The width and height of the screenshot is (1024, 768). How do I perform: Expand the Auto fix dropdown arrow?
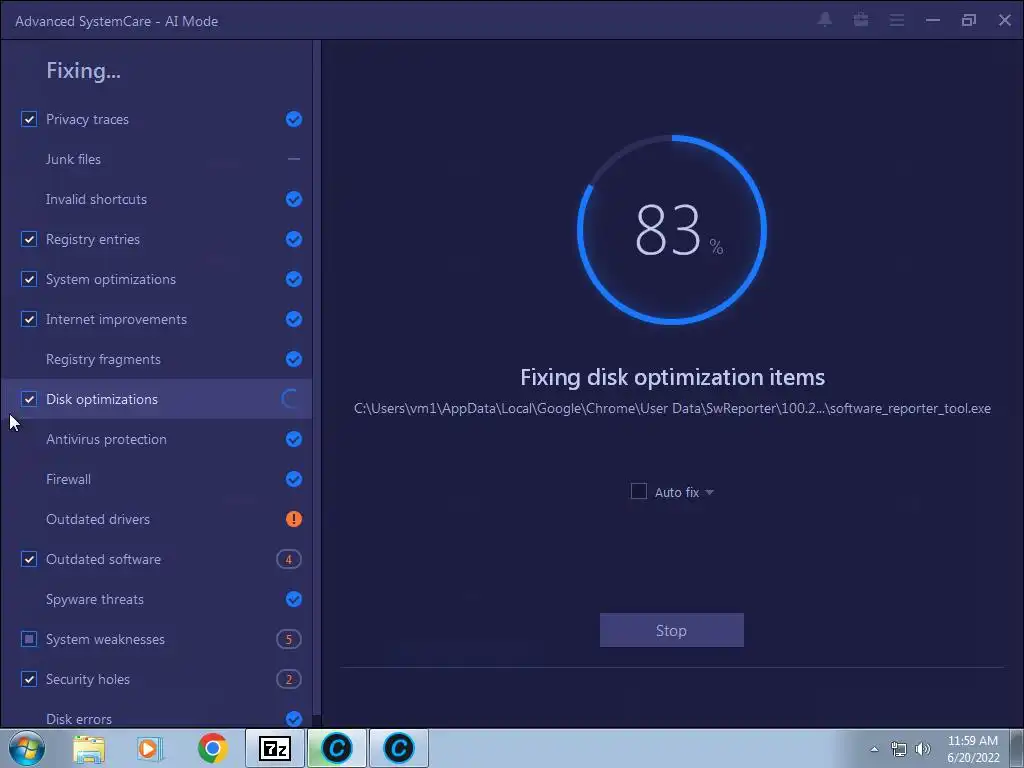(710, 492)
